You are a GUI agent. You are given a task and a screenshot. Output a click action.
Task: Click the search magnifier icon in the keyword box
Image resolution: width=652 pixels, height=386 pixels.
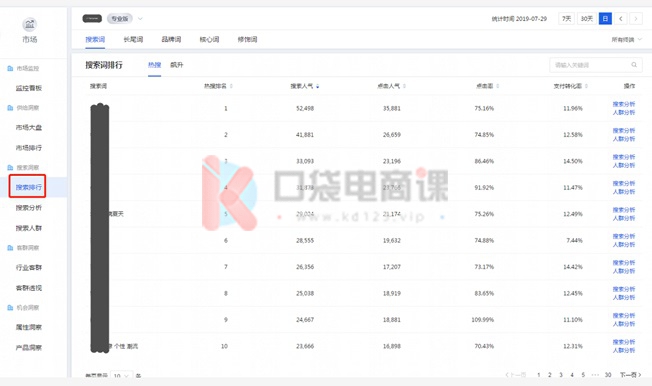tap(634, 65)
